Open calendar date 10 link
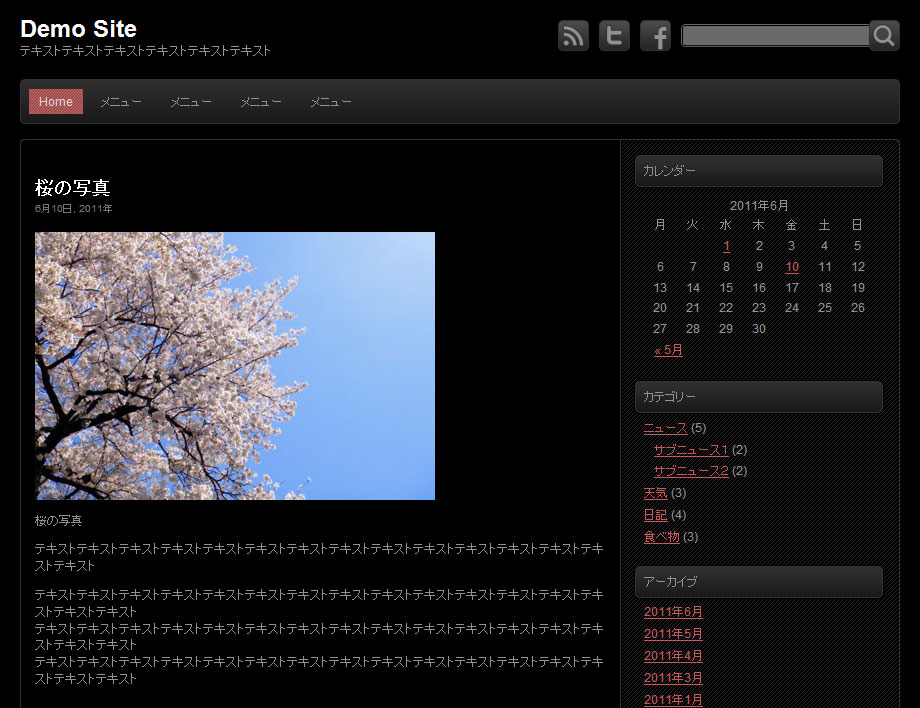920x708 pixels. tap(792, 267)
